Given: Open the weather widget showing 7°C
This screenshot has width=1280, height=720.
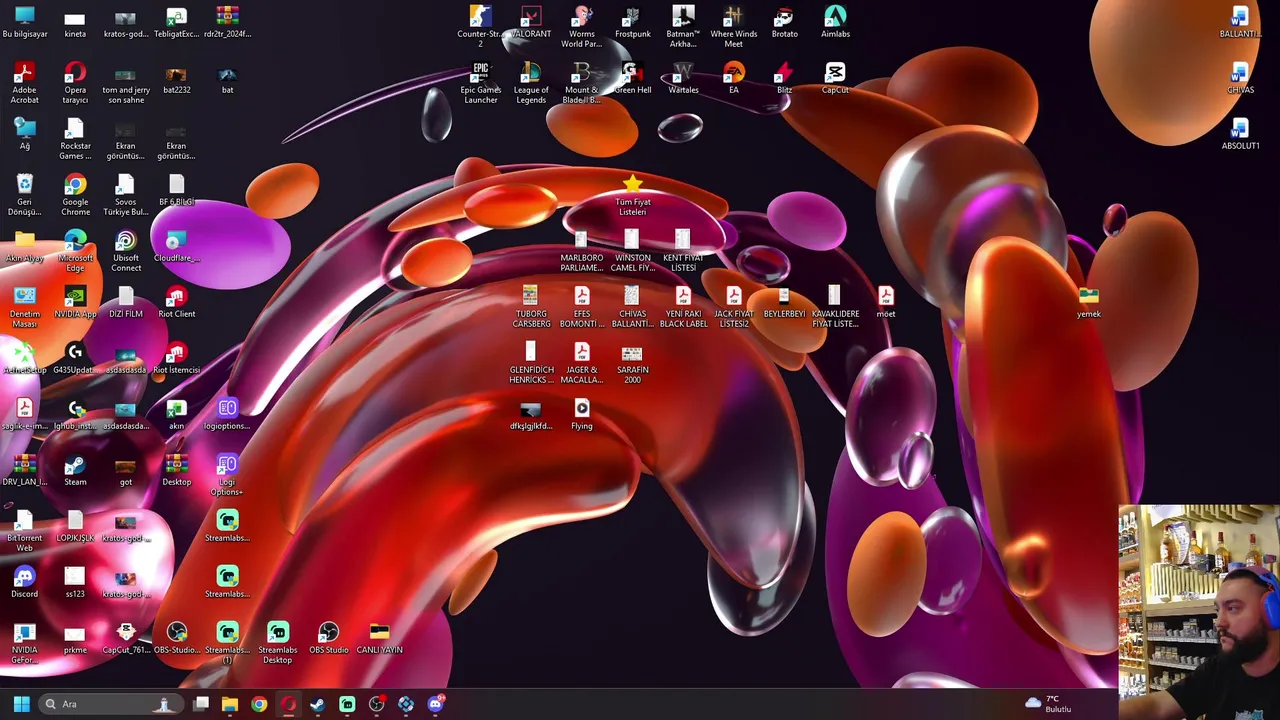Looking at the screenshot, I should (1048, 704).
